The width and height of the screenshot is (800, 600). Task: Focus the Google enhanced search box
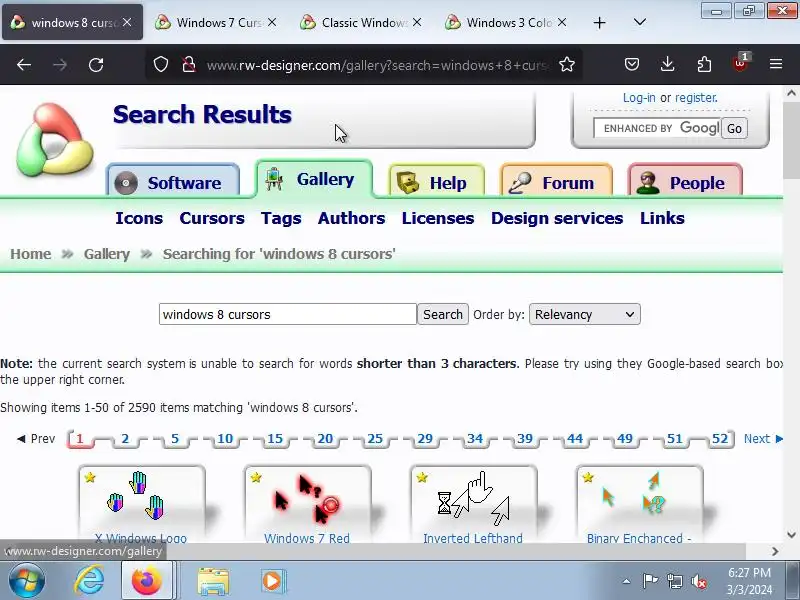point(657,128)
